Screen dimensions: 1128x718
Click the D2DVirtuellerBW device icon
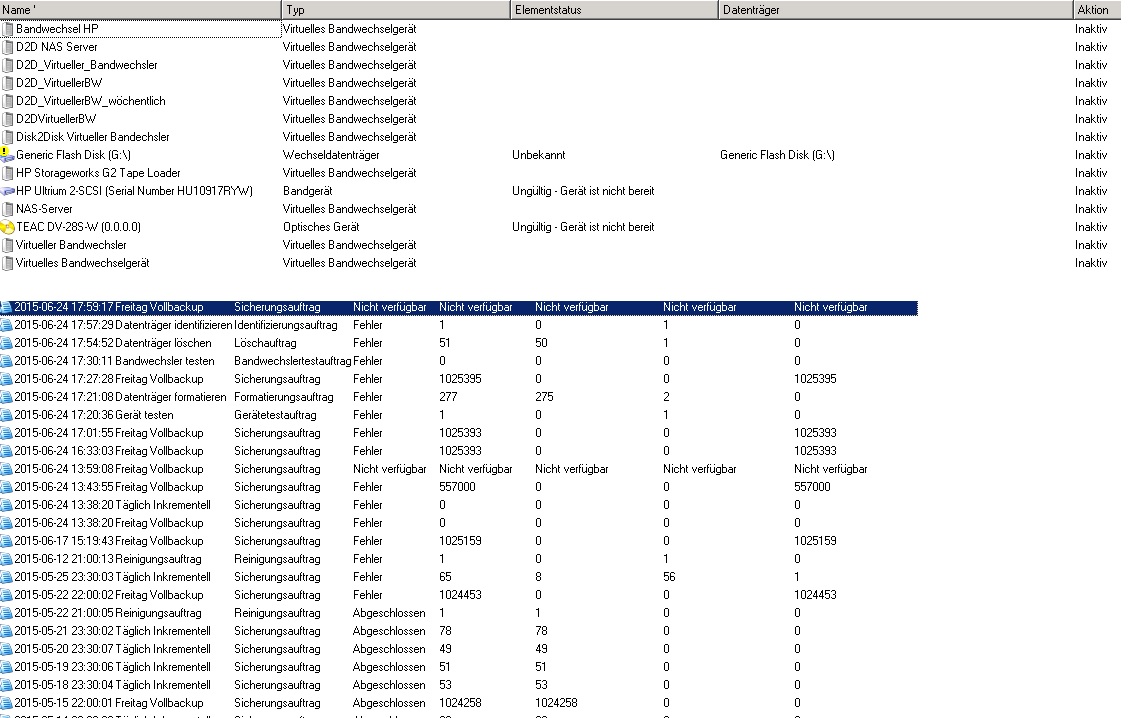pyautogui.click(x=8, y=119)
